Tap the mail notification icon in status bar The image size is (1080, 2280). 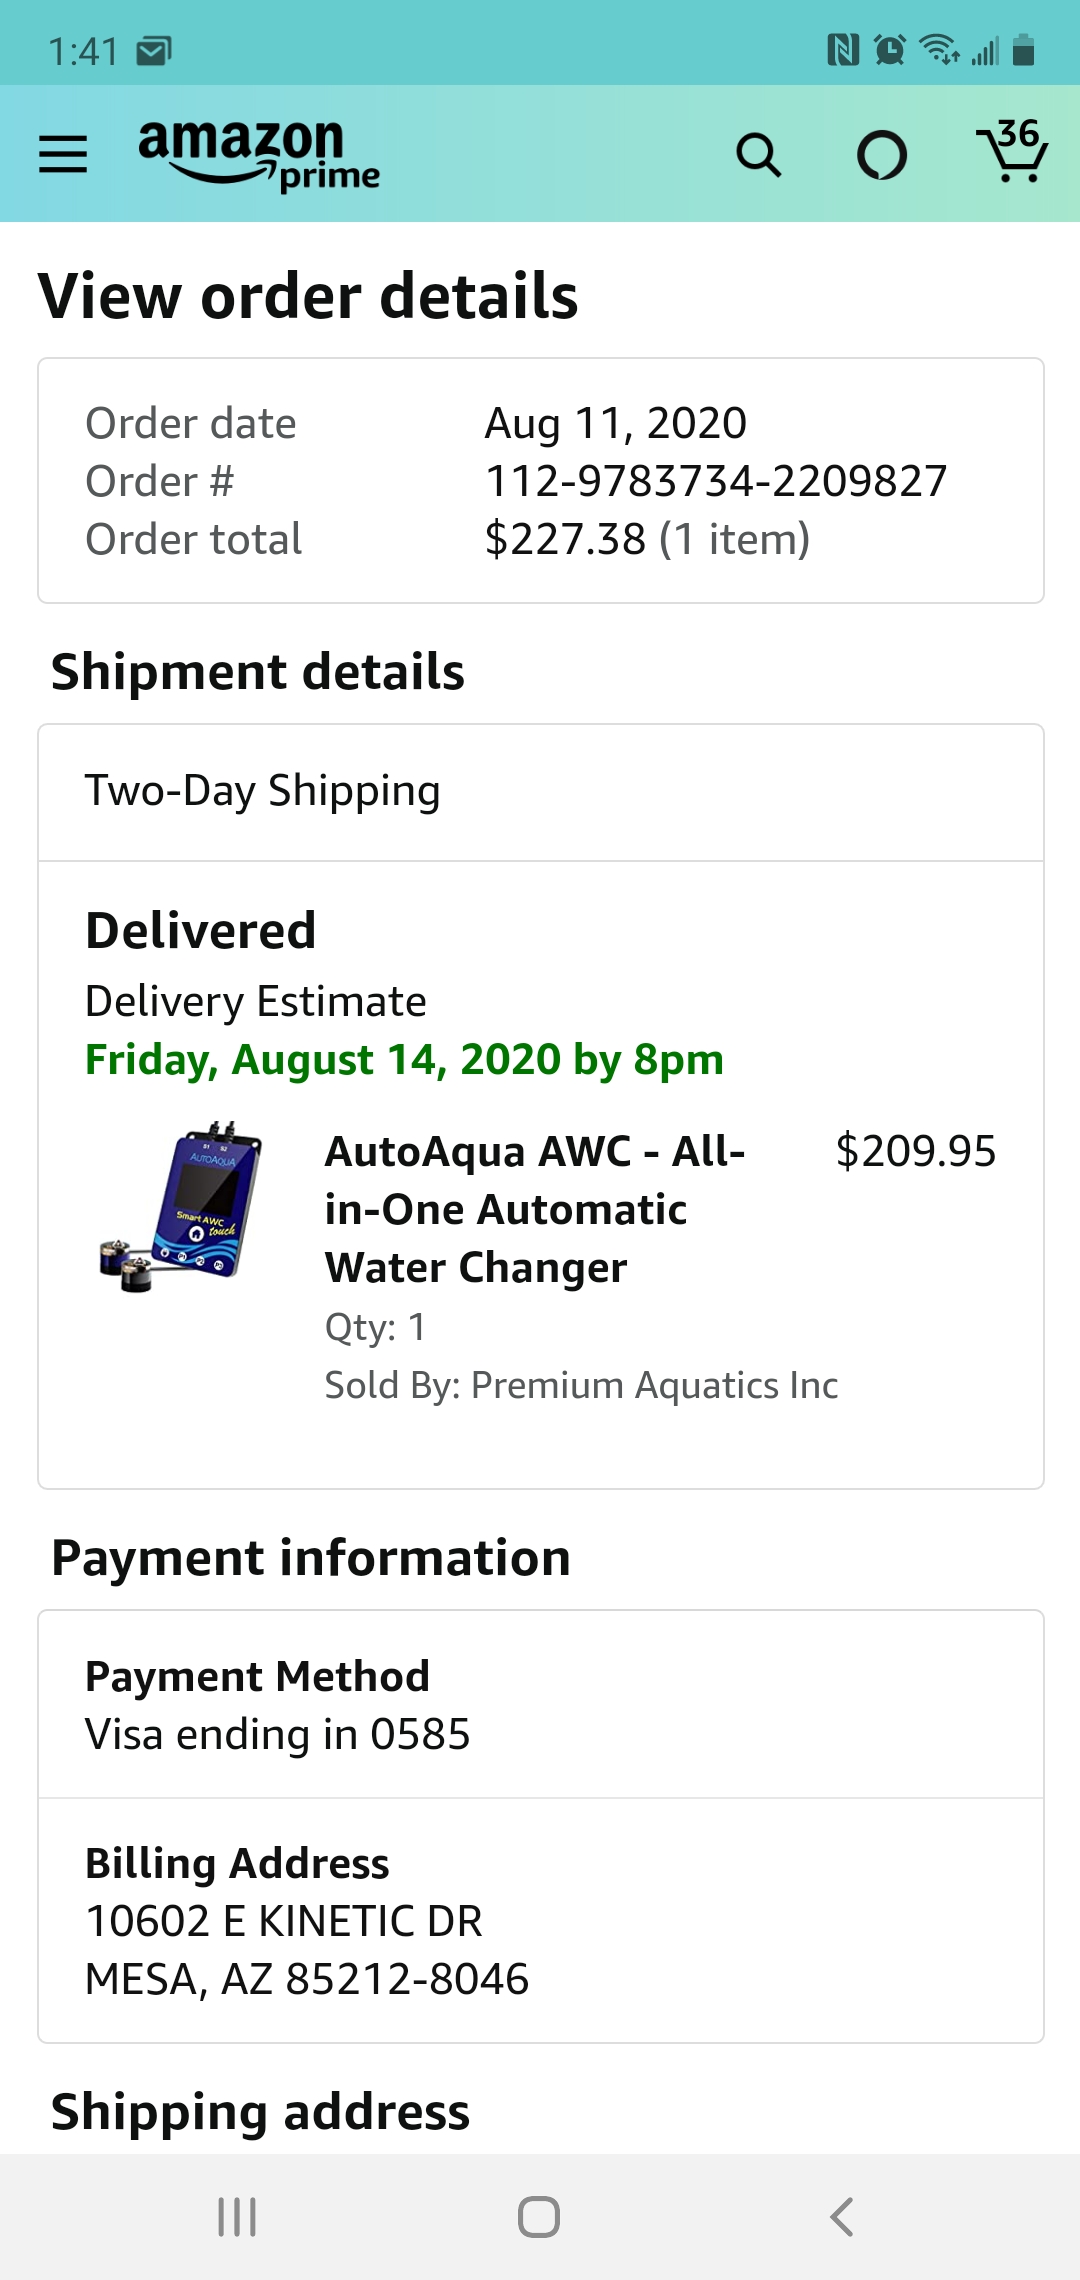click(154, 50)
